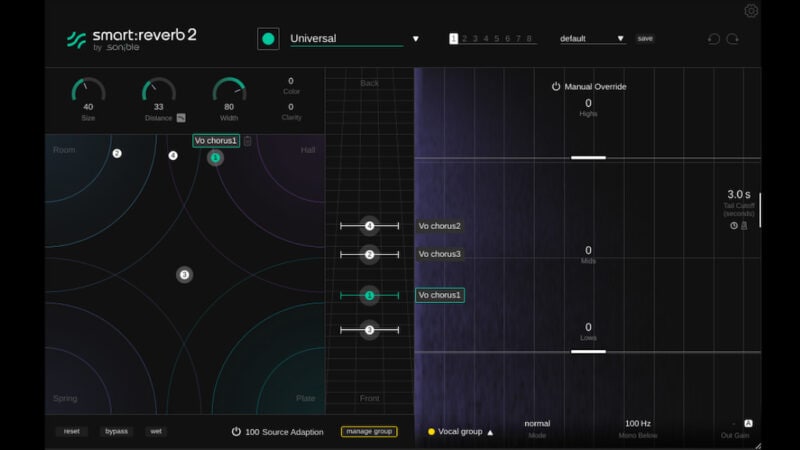Screen dimensions: 800x450
Task: Click the Lows band divider handle
Action: pos(588,352)
